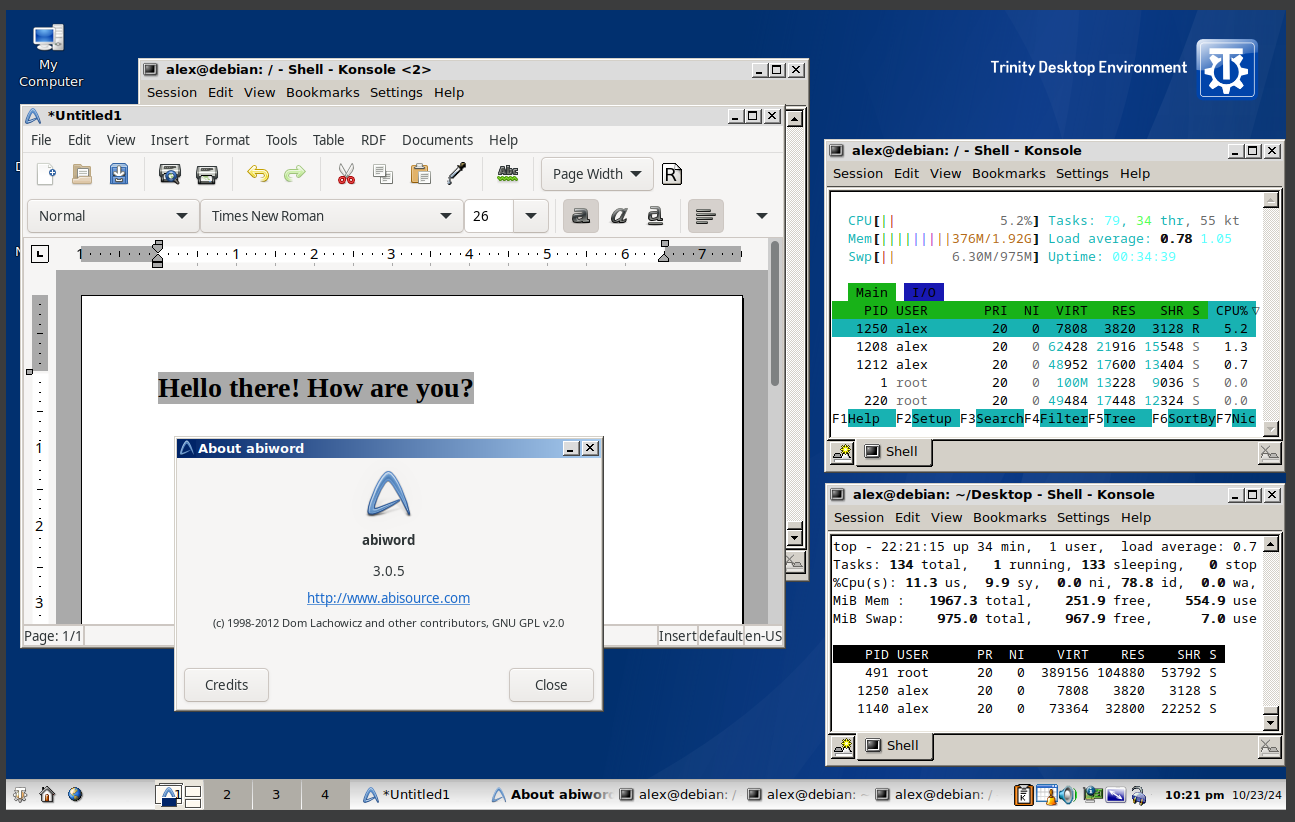This screenshot has width=1295, height=822.
Task: Click the Credits button in About dialog
Action: pyautogui.click(x=226, y=685)
